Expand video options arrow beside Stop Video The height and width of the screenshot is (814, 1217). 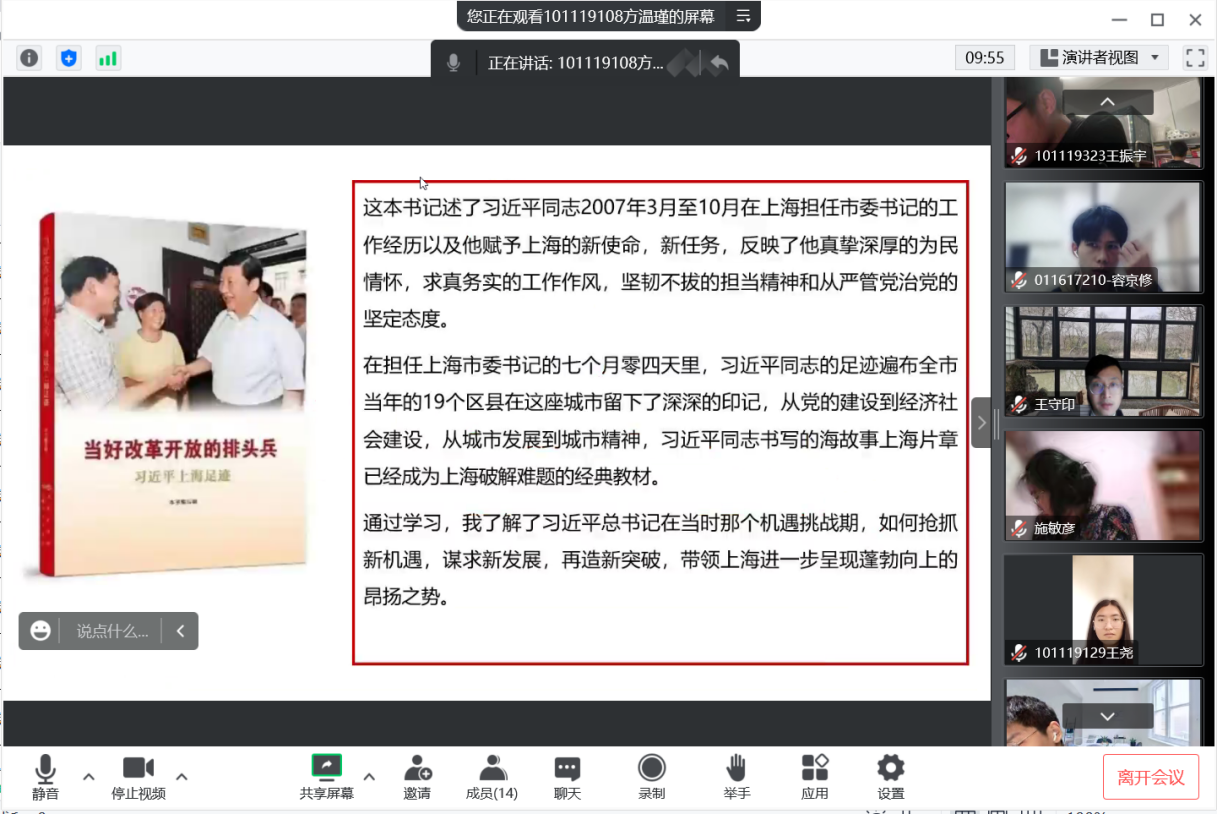coord(182,776)
